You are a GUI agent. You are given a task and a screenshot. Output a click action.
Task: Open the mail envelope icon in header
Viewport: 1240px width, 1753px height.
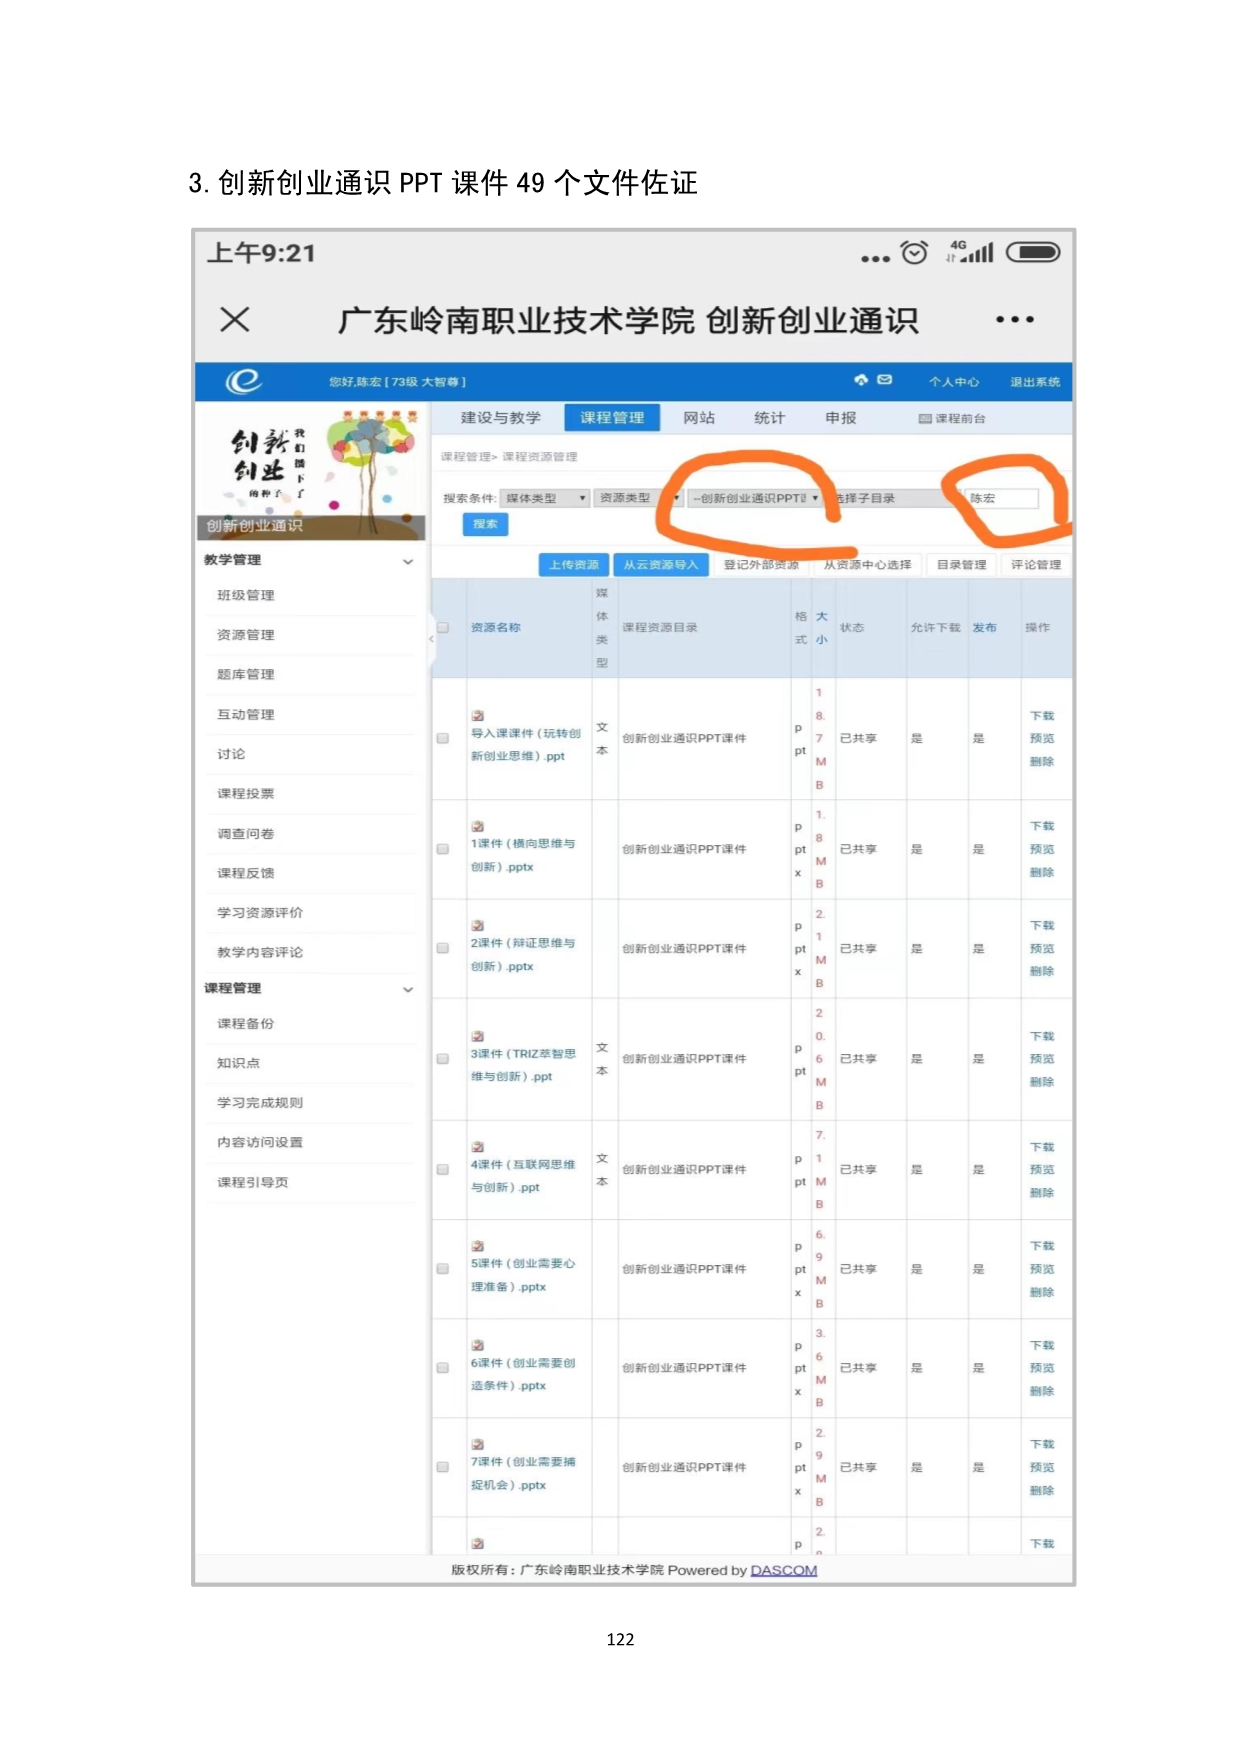885,380
